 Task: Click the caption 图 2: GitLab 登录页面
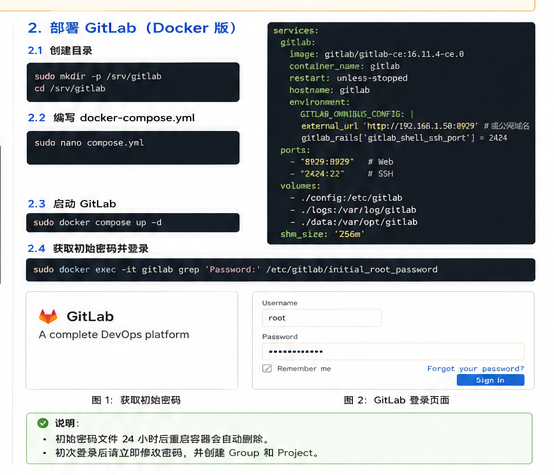(396, 400)
